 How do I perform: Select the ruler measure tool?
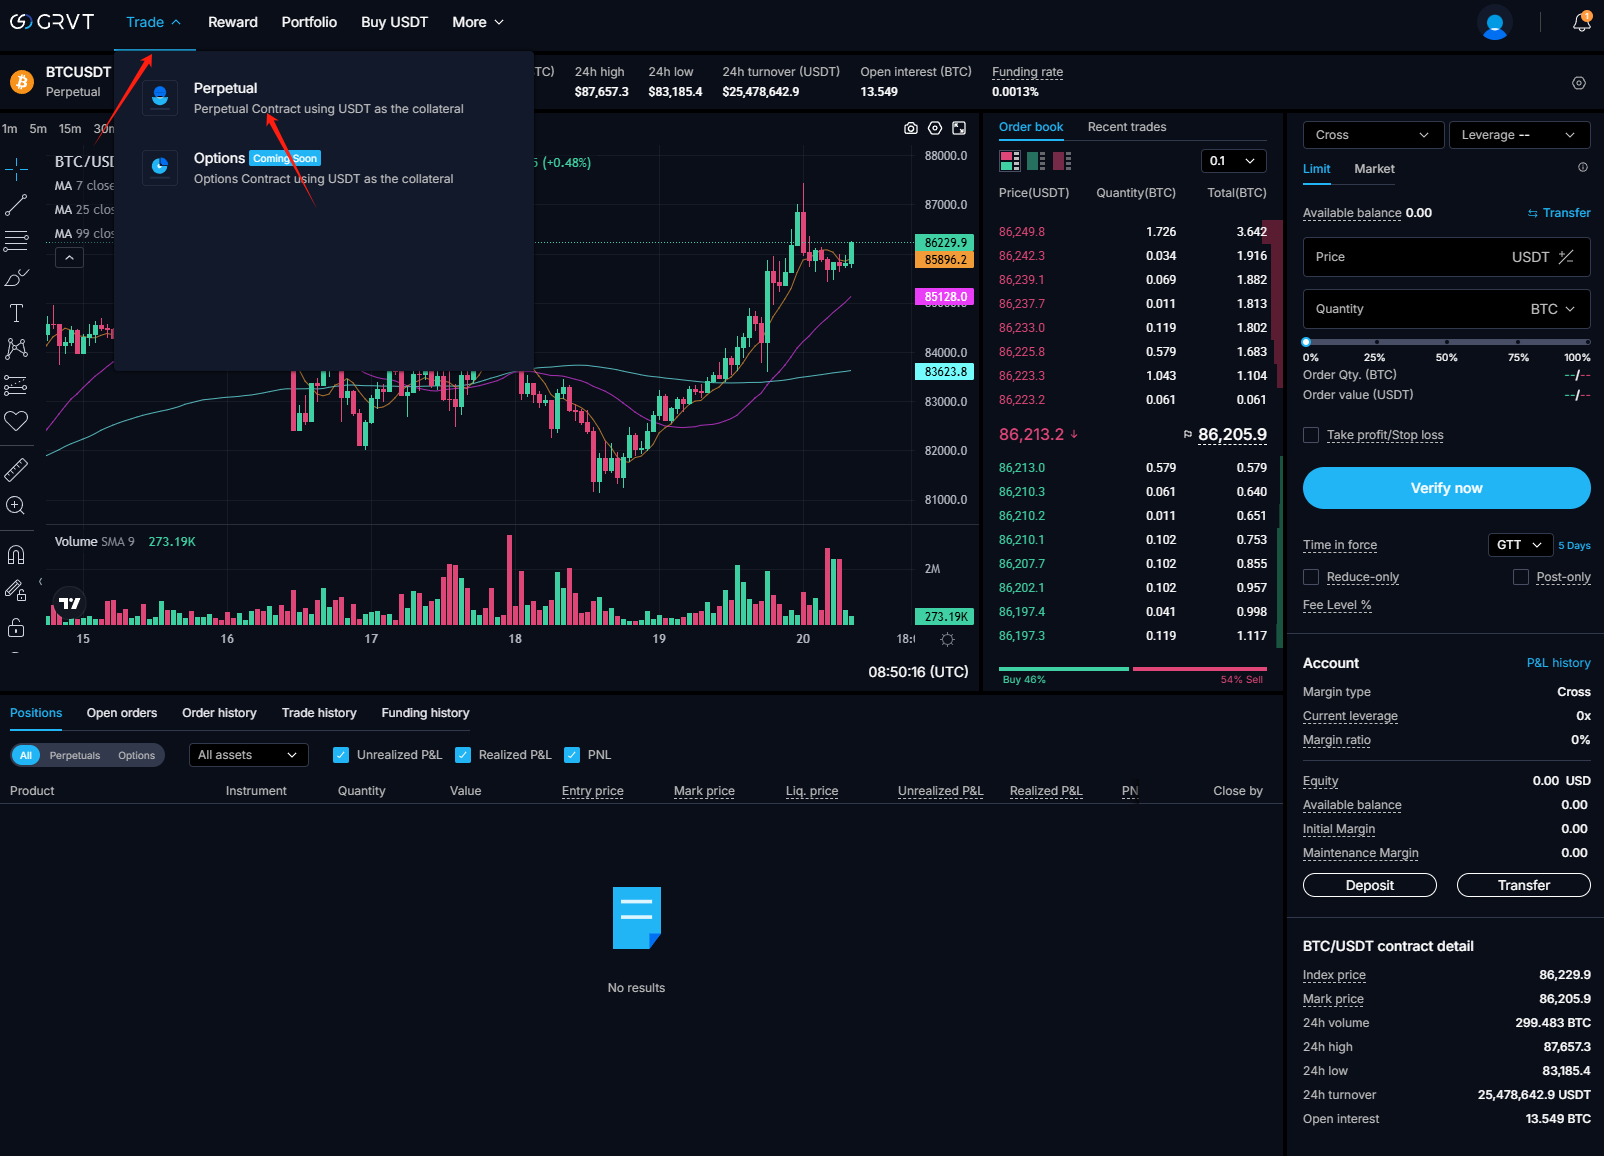click(16, 469)
